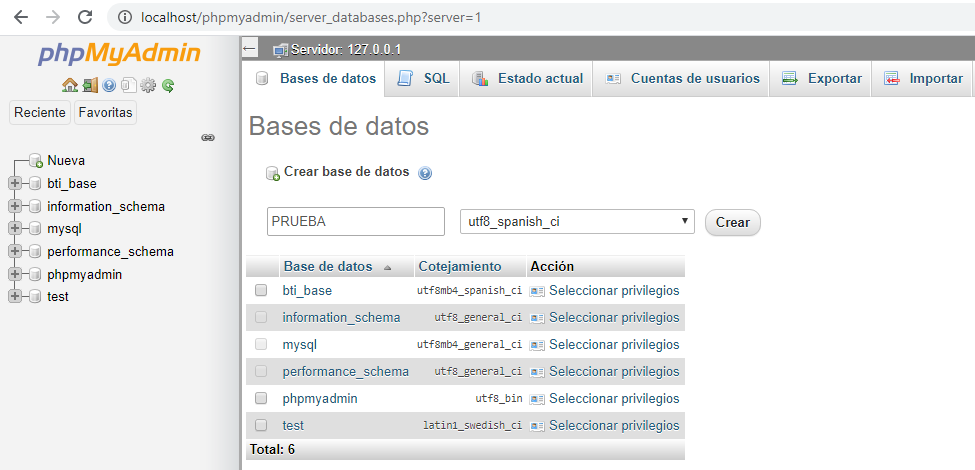Viewport: 975px width, 470px height.
Task: Check the mysql row checkbox
Action: pos(261,344)
